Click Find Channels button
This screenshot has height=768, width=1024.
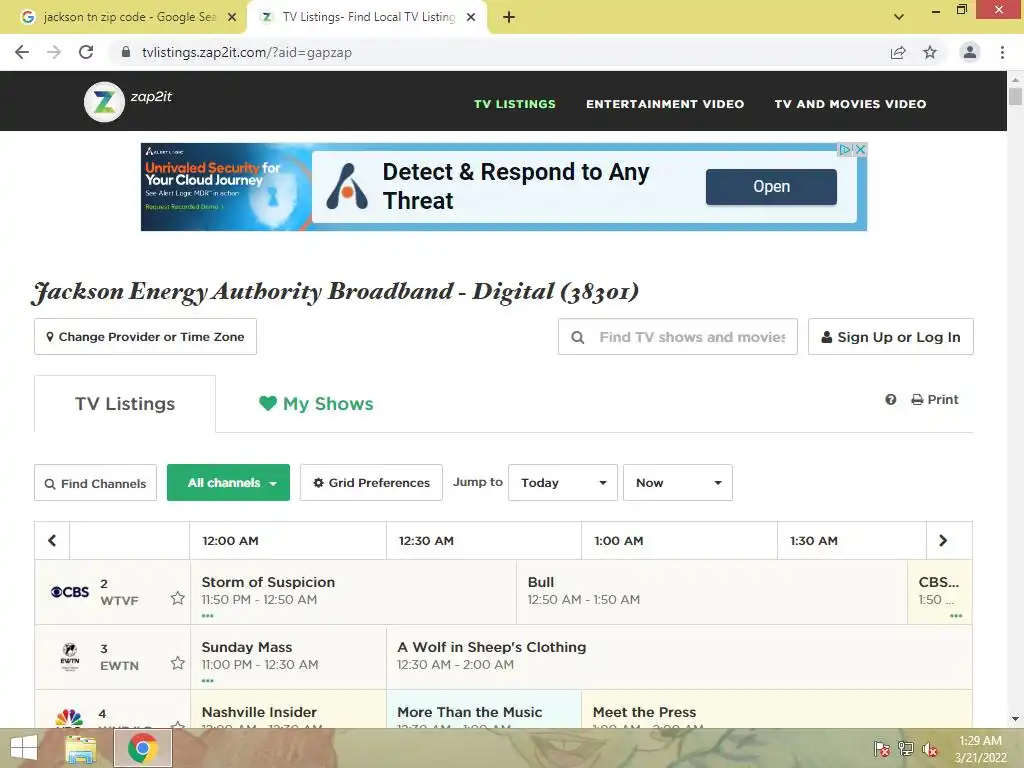pos(95,483)
